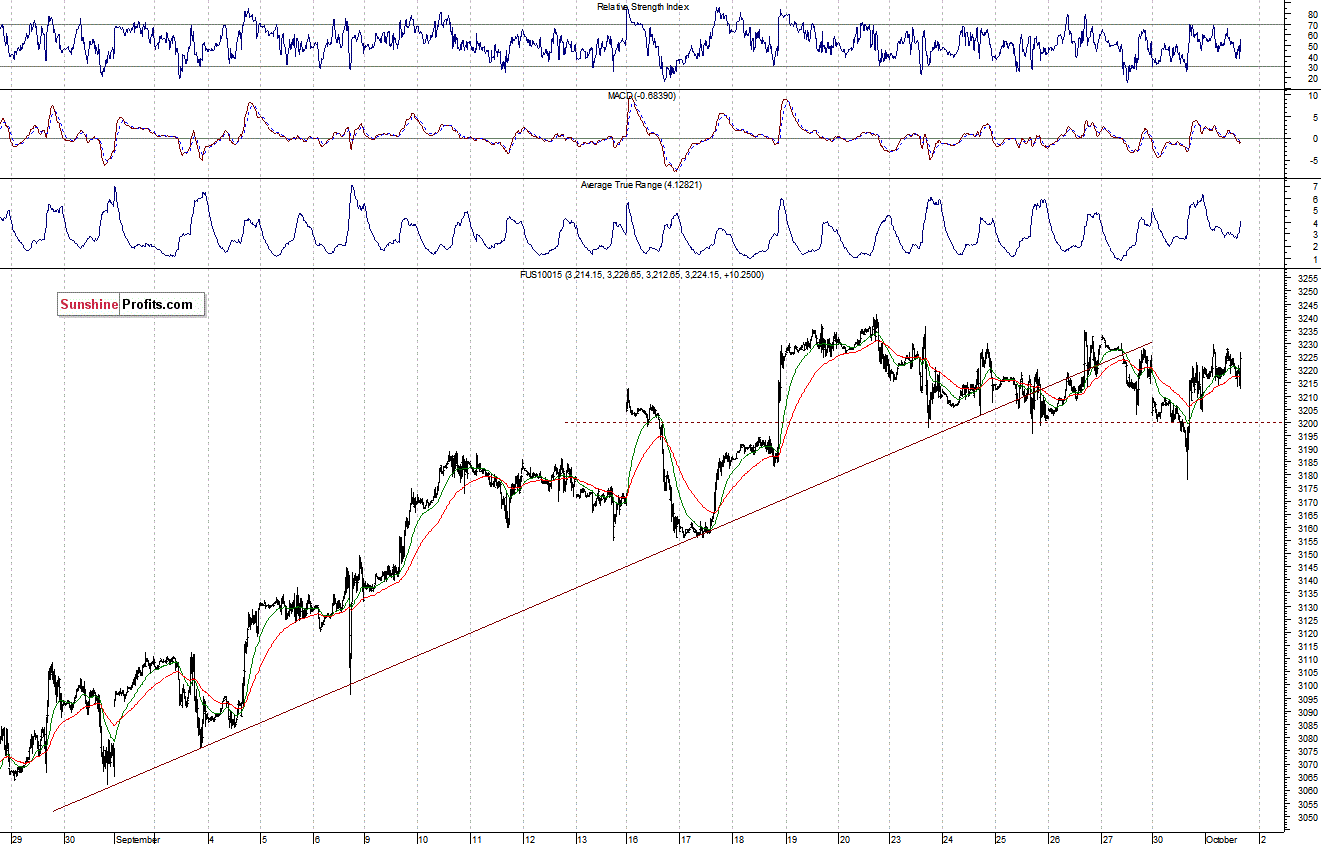Click the date axis label 29
This screenshot has height=844, width=1321.
[x=17, y=839]
